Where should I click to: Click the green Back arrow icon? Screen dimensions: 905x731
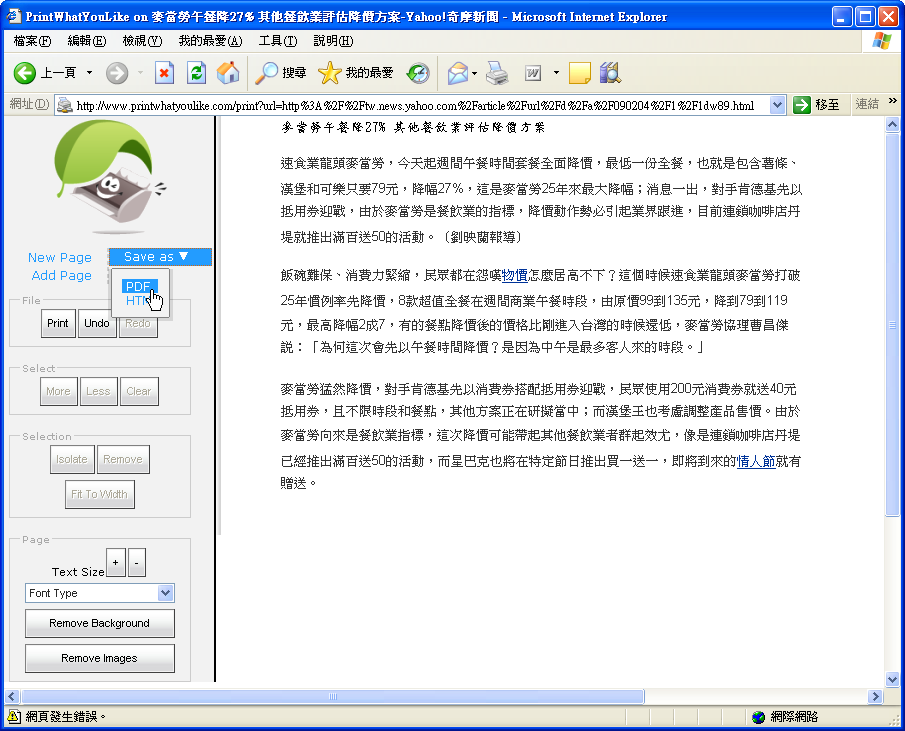pos(25,73)
